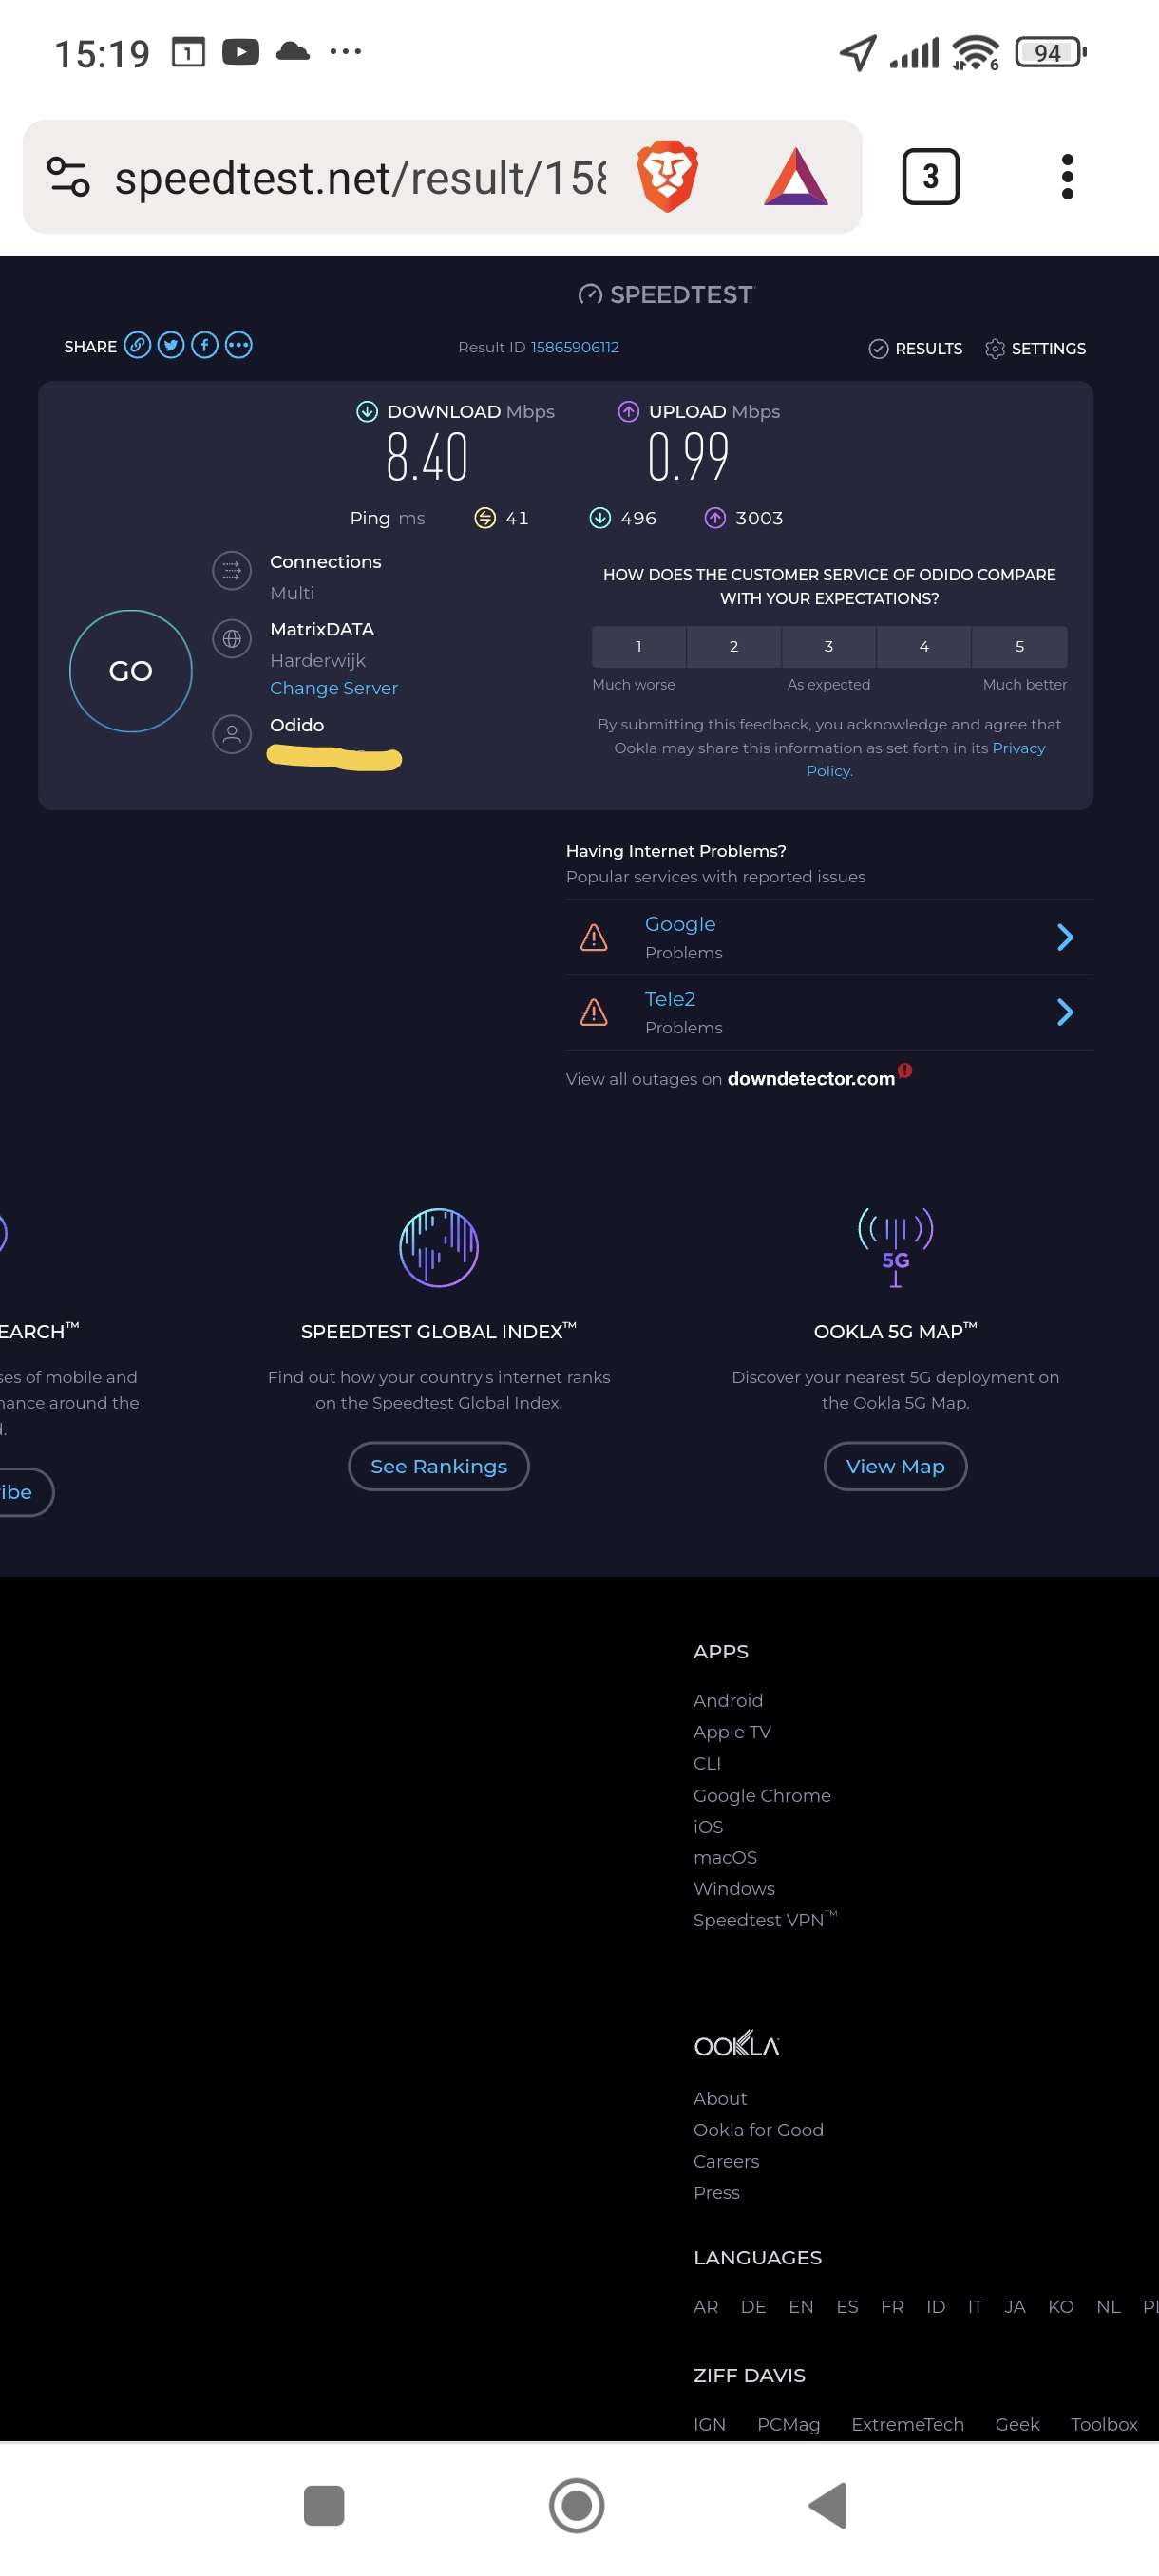Screen dimensions: 1159x2576
Task: Open ExtremeTech footer link
Action: (907, 2424)
